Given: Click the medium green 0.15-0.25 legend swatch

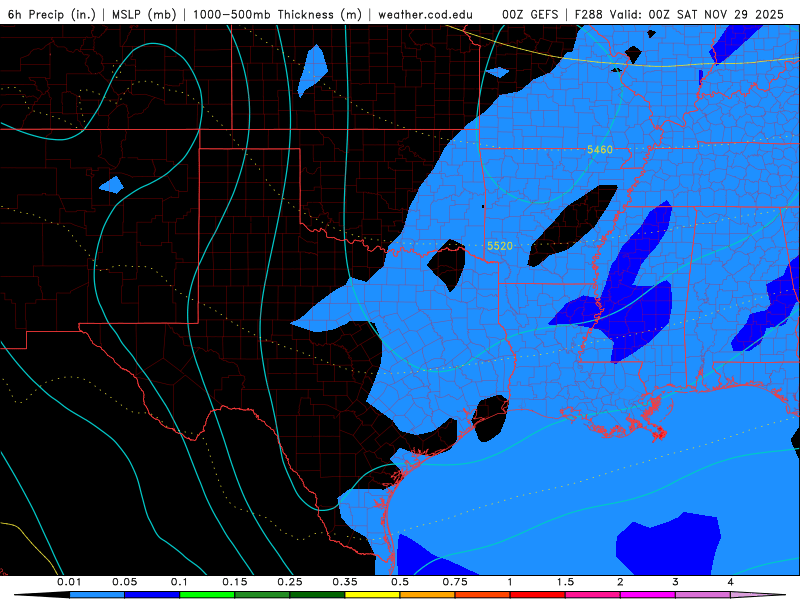Looking at the screenshot, I should tap(262, 595).
